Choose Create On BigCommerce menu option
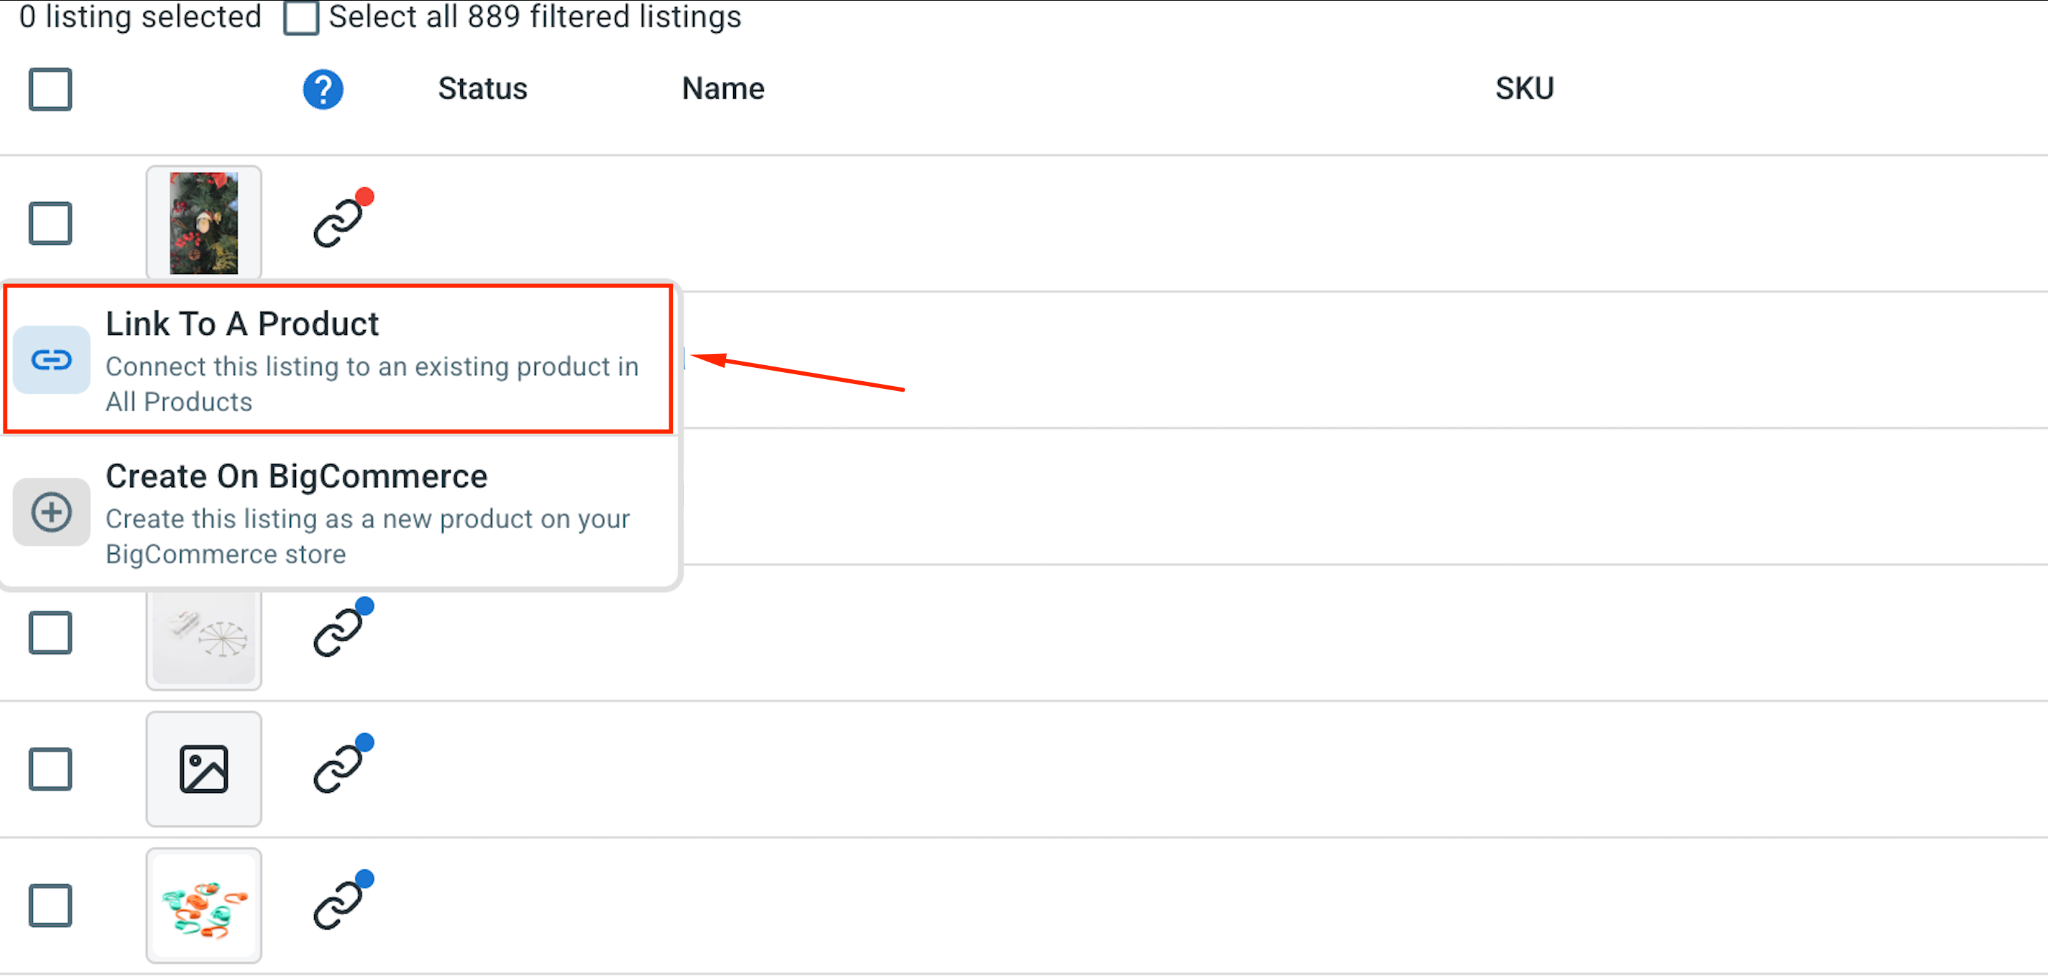The height and width of the screenshot is (979, 2048). click(x=339, y=513)
